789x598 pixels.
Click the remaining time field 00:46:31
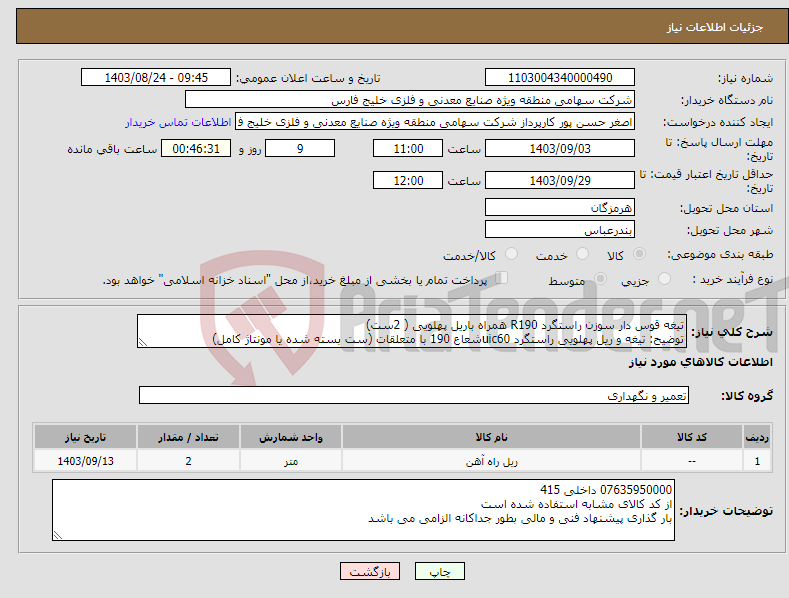196,148
